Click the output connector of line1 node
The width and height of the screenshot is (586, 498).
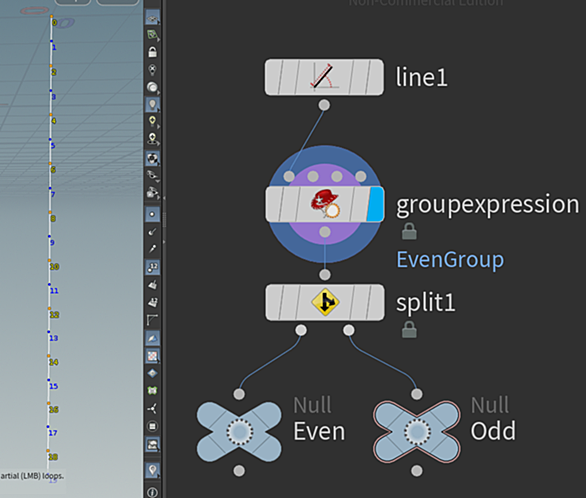click(x=324, y=105)
